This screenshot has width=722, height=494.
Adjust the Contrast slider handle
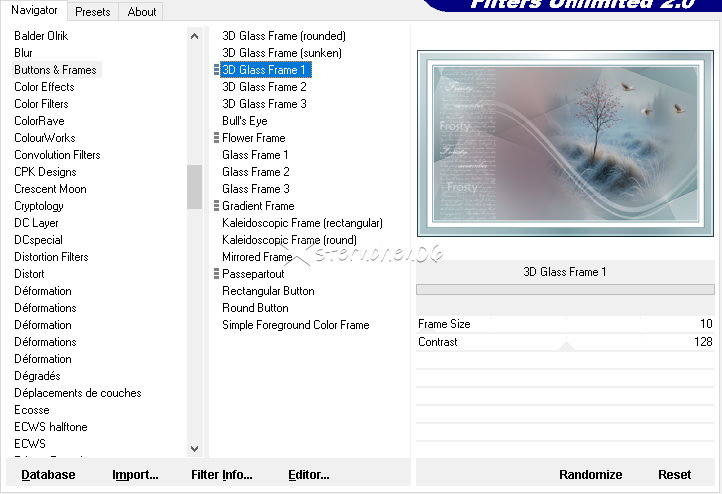tap(566, 347)
